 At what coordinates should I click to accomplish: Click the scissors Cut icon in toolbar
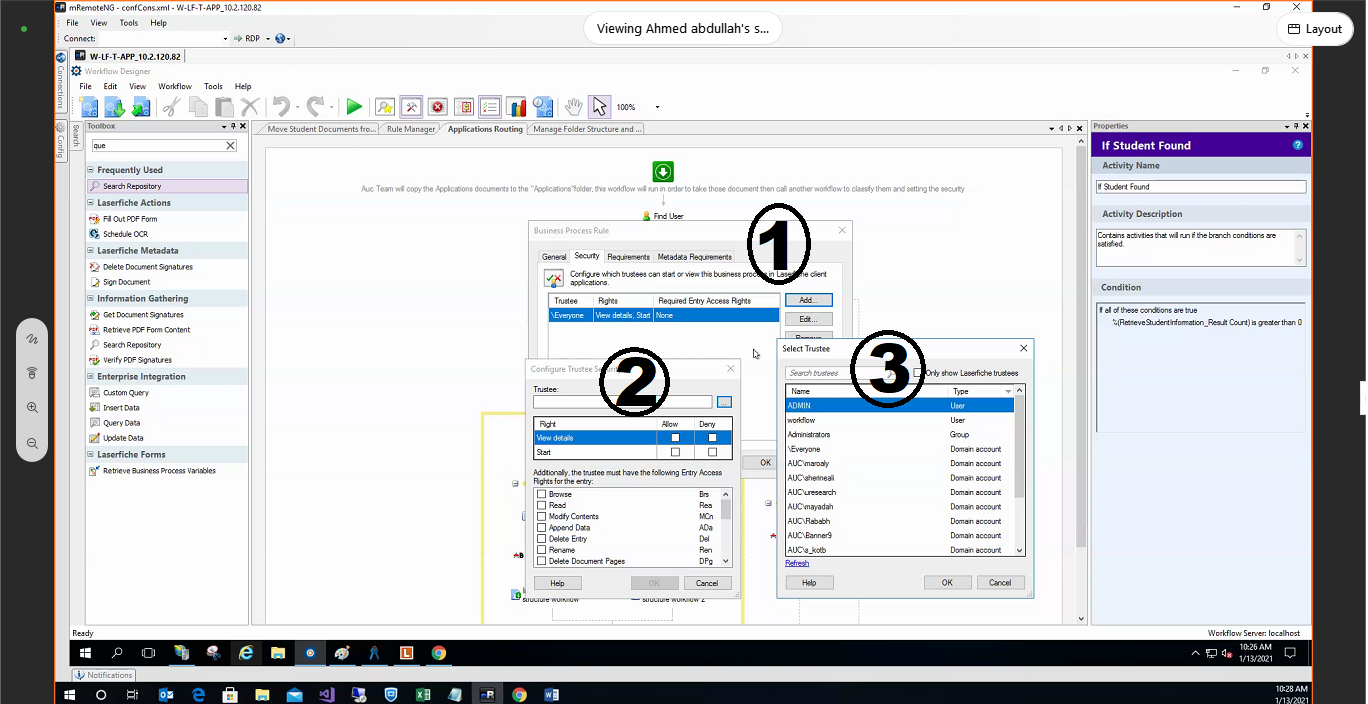click(x=171, y=107)
